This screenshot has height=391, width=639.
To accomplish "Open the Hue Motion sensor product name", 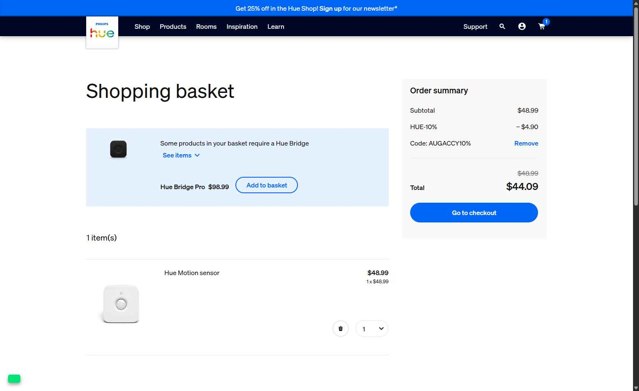I will (x=192, y=273).
